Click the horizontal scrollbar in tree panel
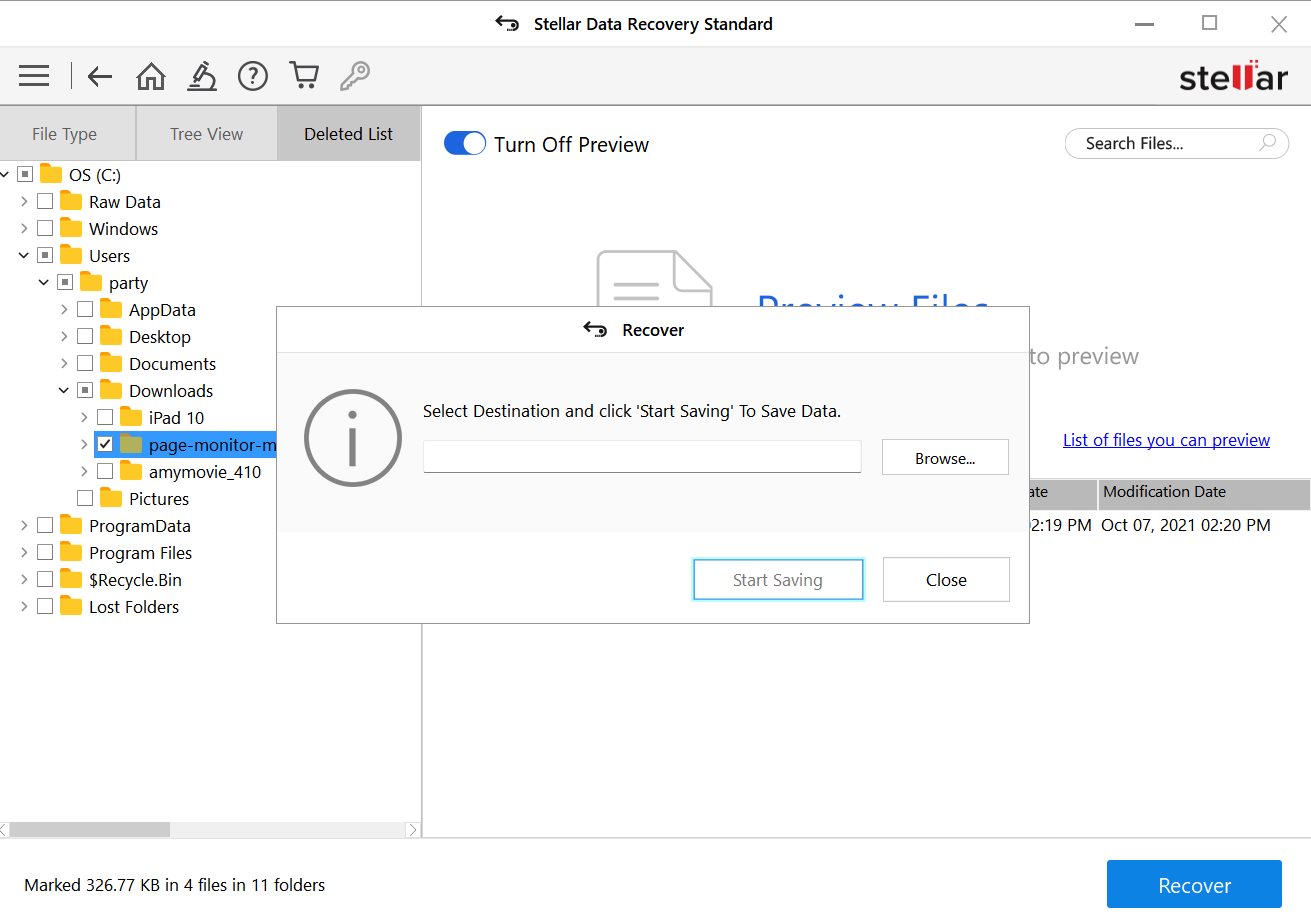 pyautogui.click(x=90, y=830)
